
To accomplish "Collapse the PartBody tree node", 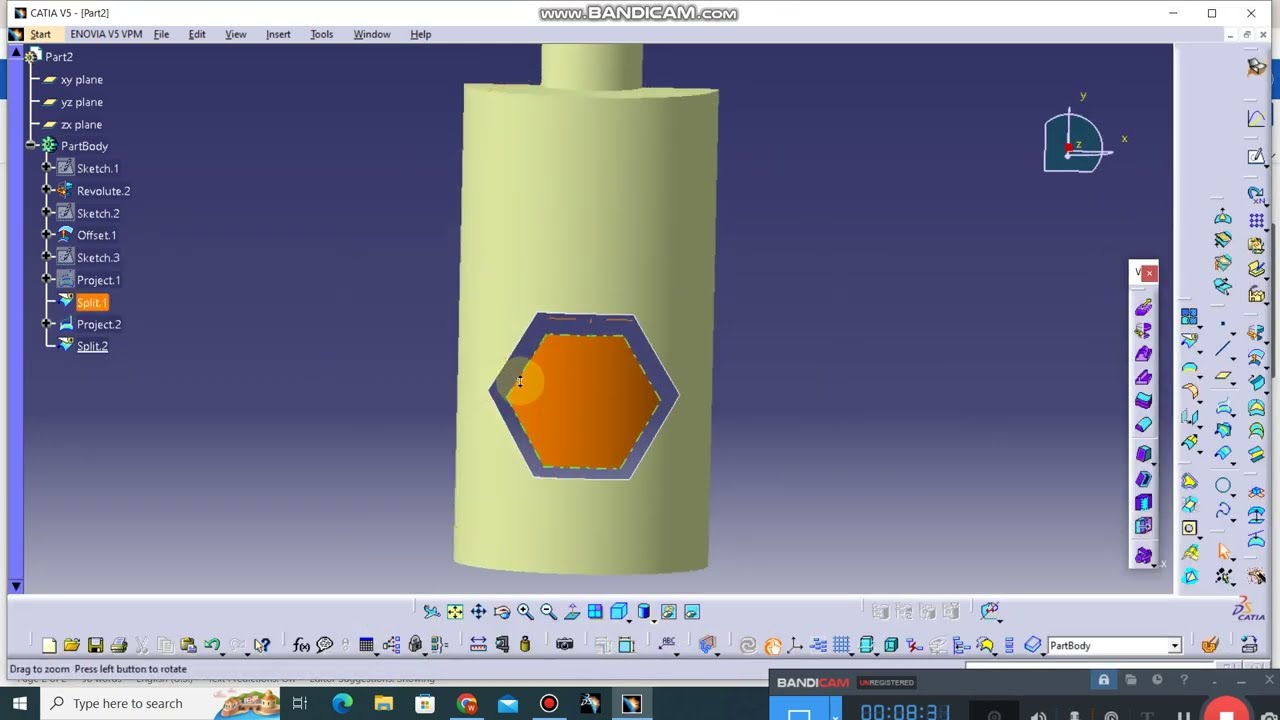I will point(31,146).
